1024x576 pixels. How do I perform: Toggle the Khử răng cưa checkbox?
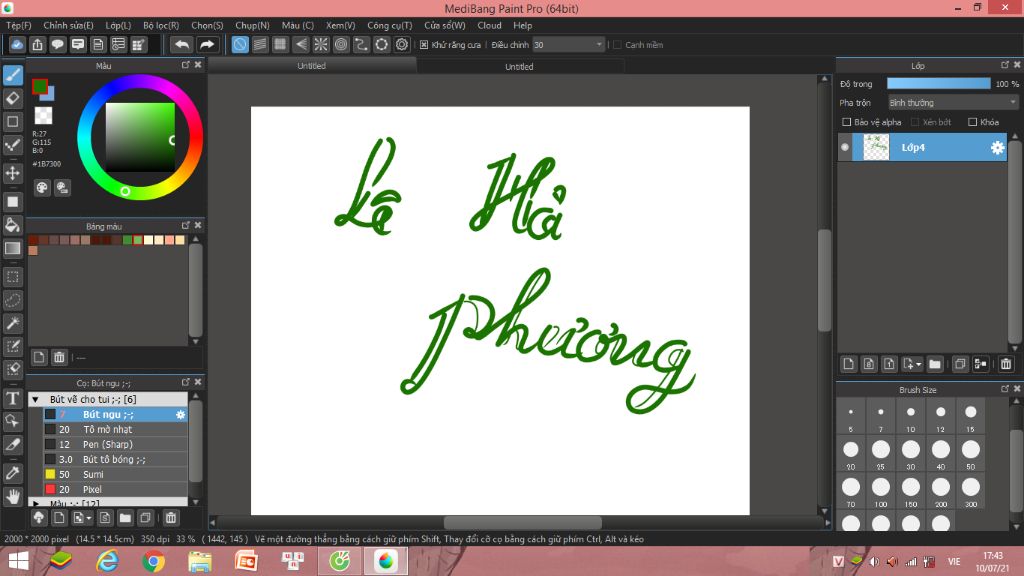tap(424, 45)
